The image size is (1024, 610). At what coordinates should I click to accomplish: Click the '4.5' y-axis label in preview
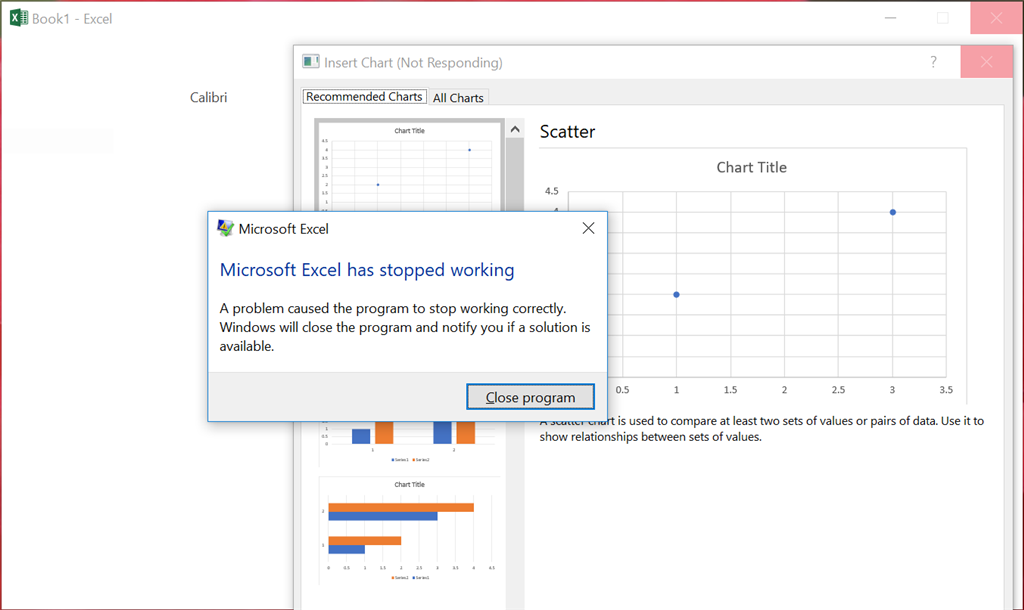click(x=552, y=191)
